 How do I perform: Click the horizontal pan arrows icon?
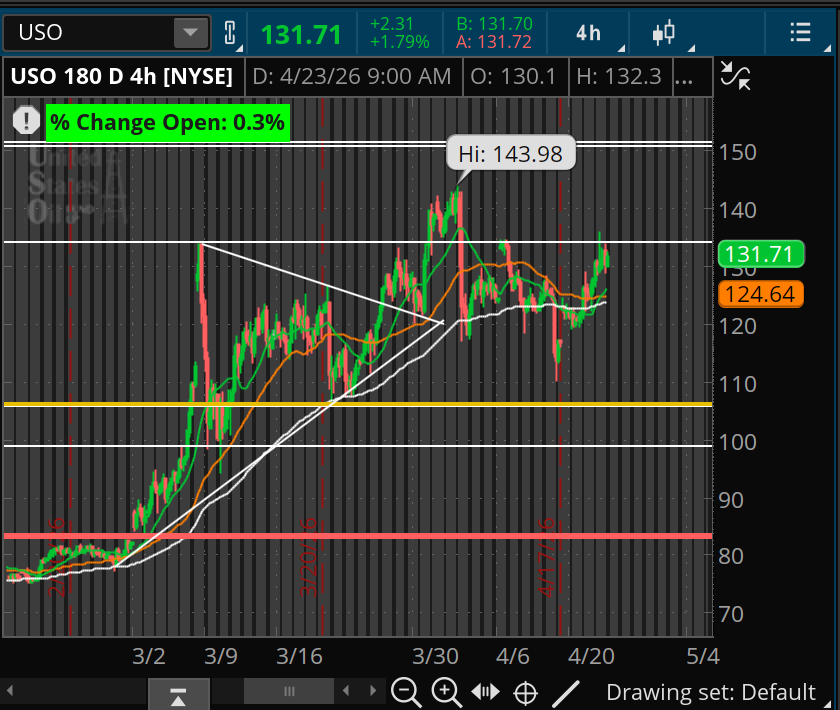tap(485, 692)
